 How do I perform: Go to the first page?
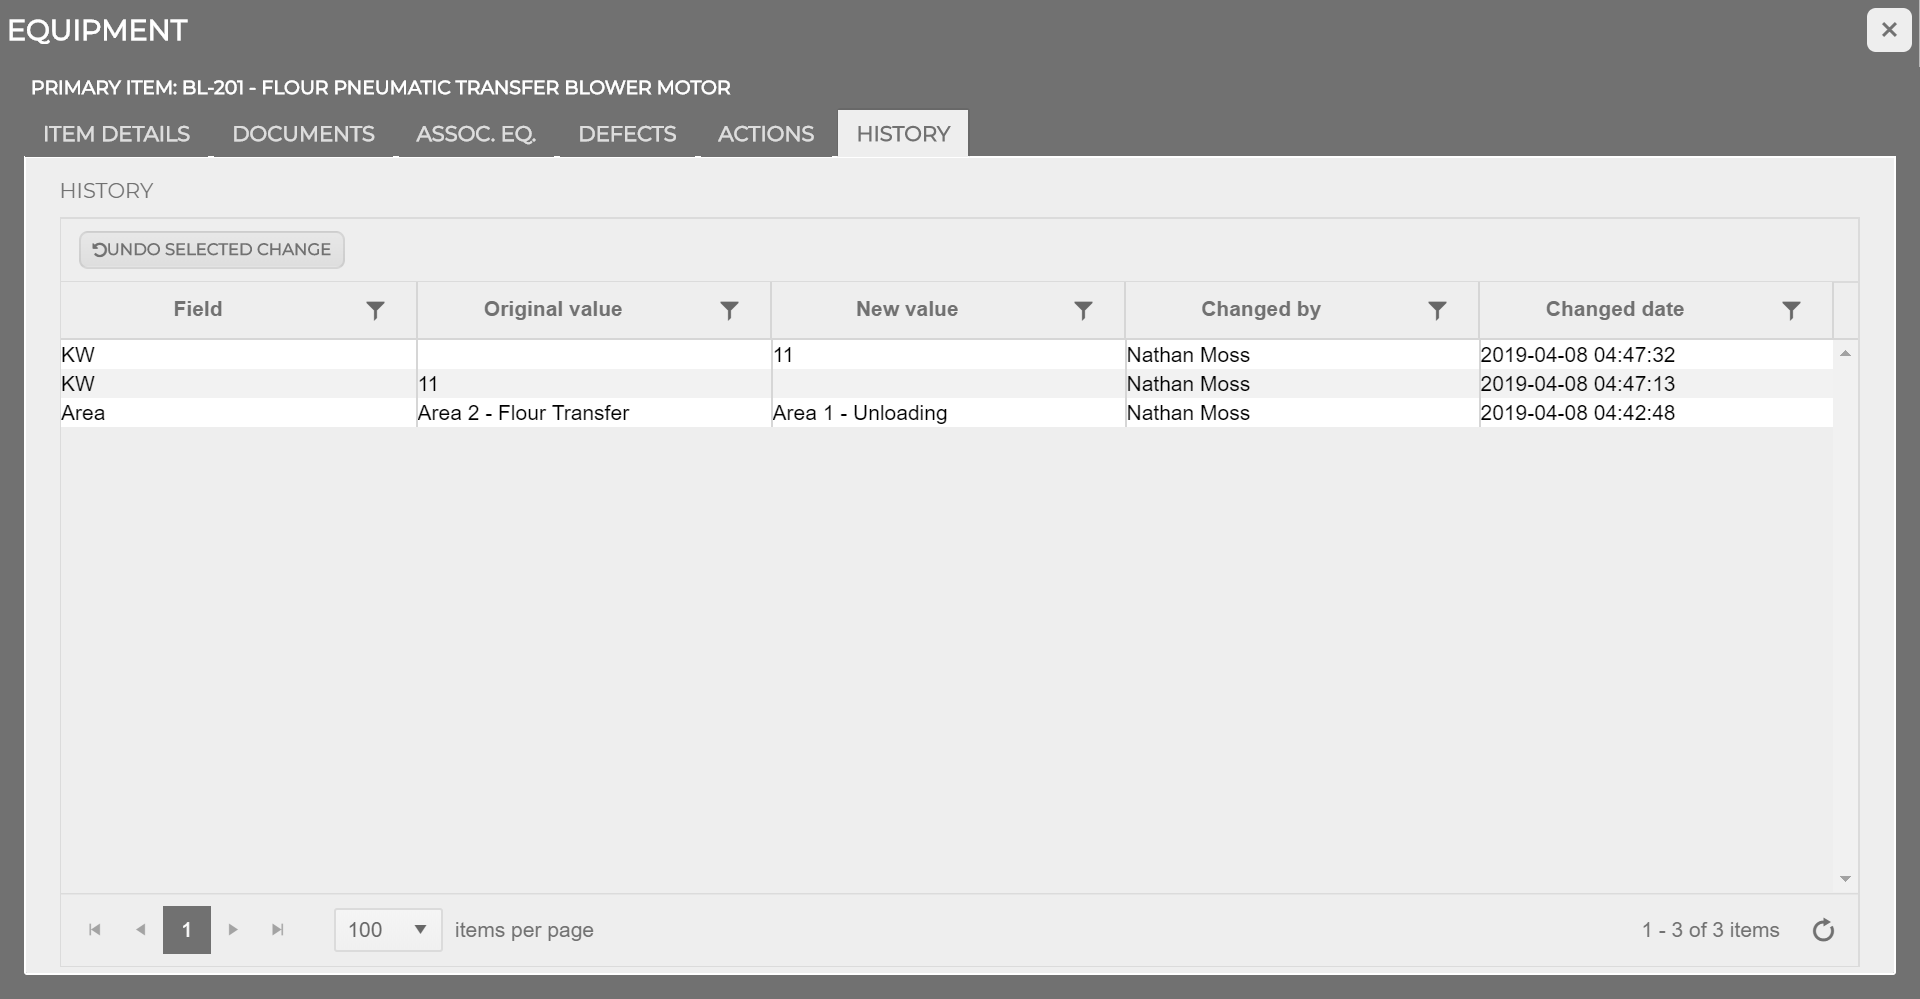[x=95, y=930]
